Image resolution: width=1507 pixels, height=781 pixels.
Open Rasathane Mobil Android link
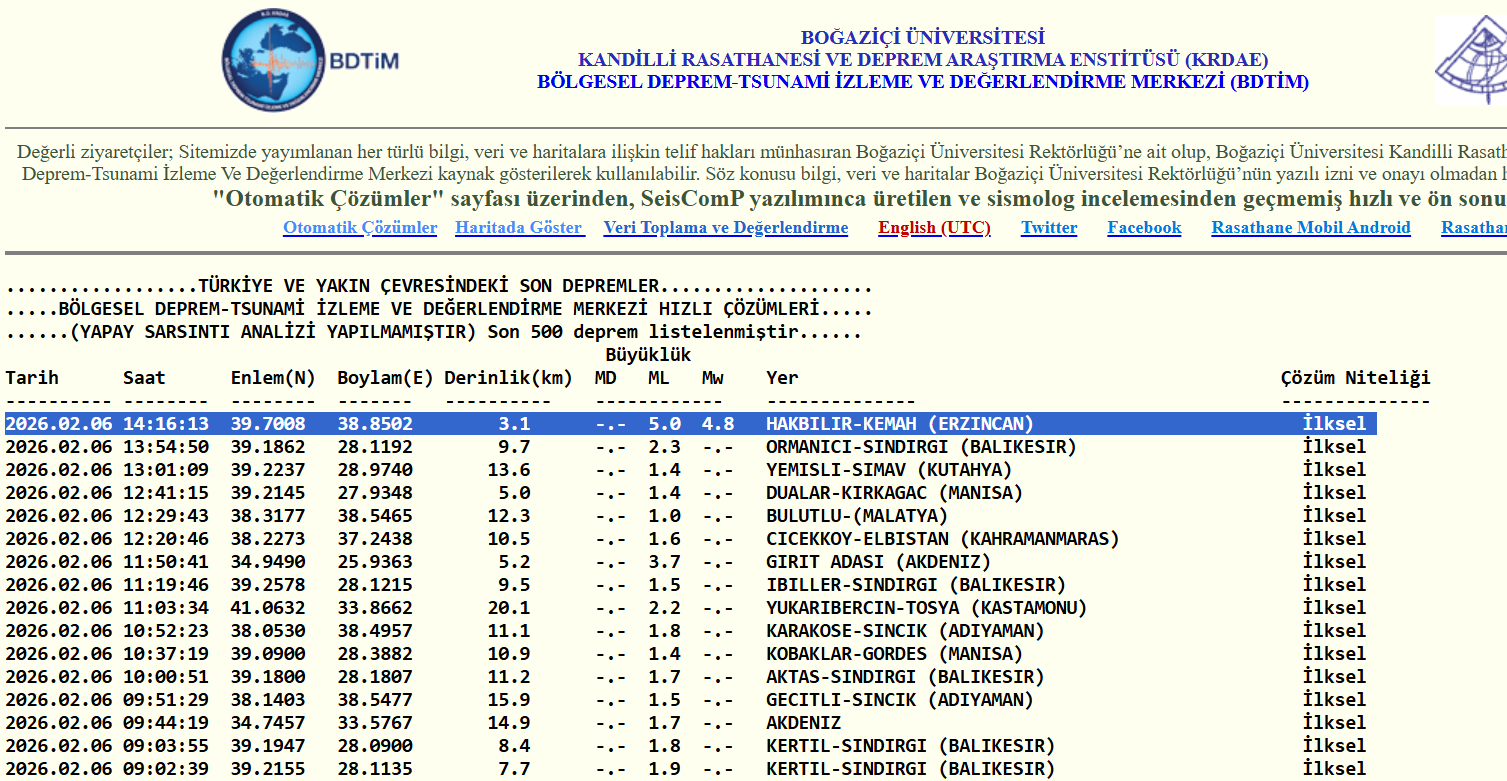[x=1310, y=228]
